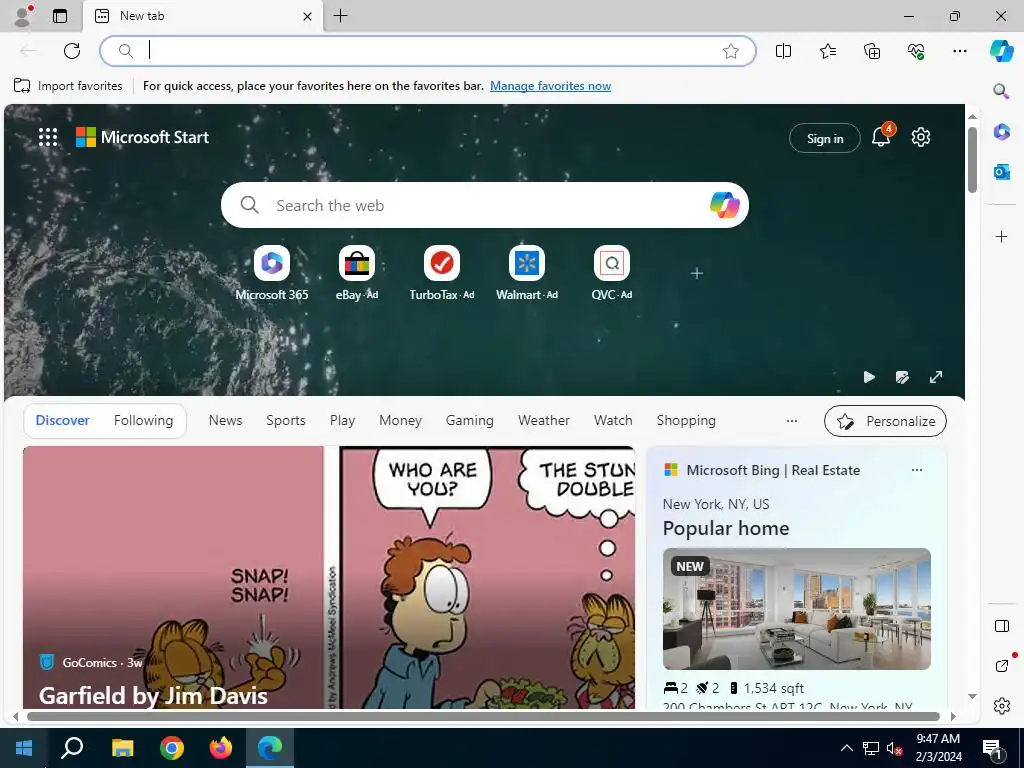Show hidden system tray icons

846,748
